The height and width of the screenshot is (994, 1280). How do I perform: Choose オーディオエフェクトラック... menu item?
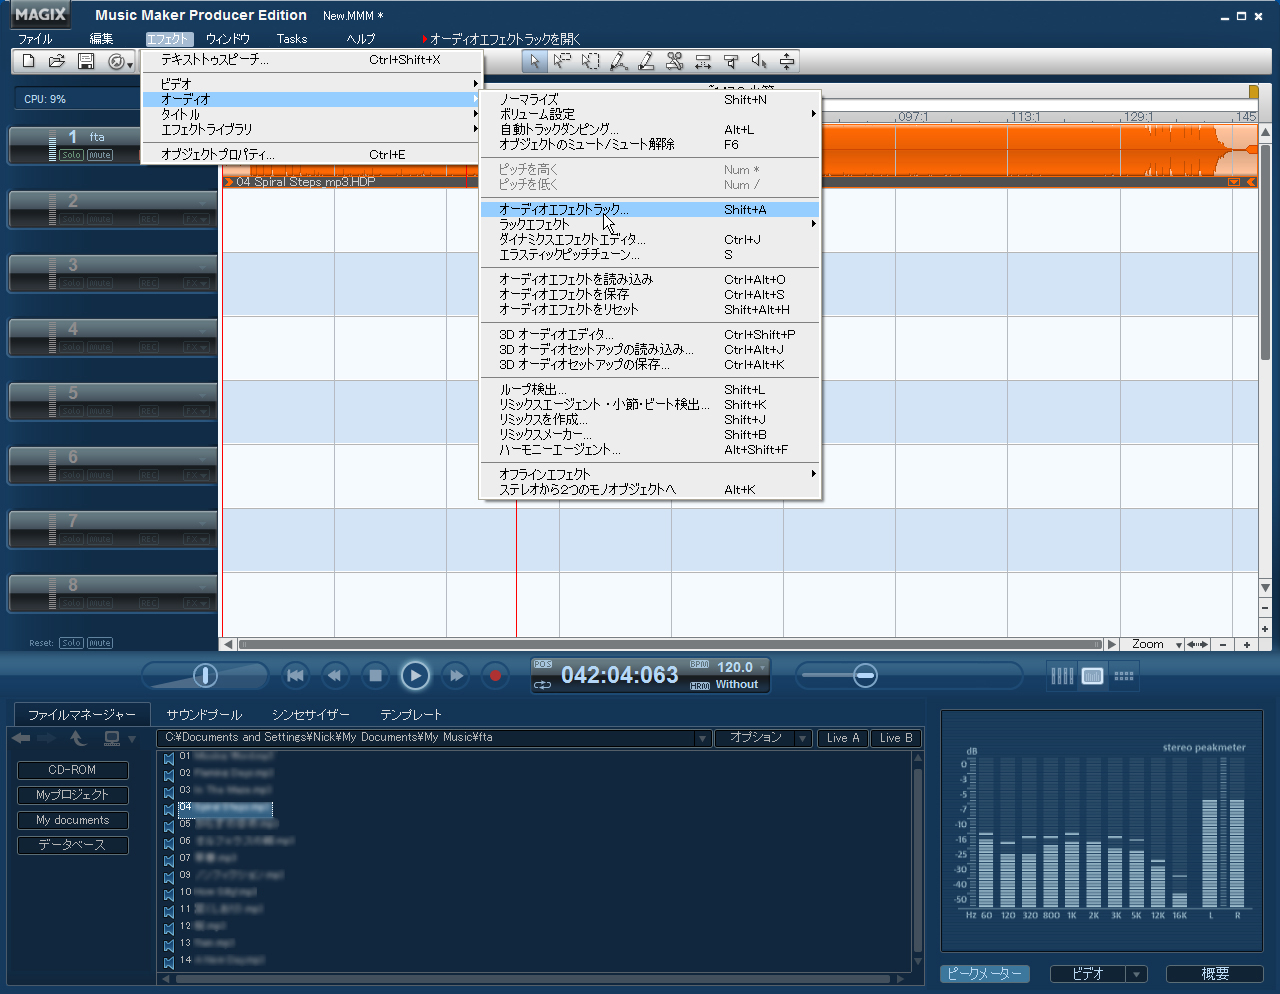(650, 209)
